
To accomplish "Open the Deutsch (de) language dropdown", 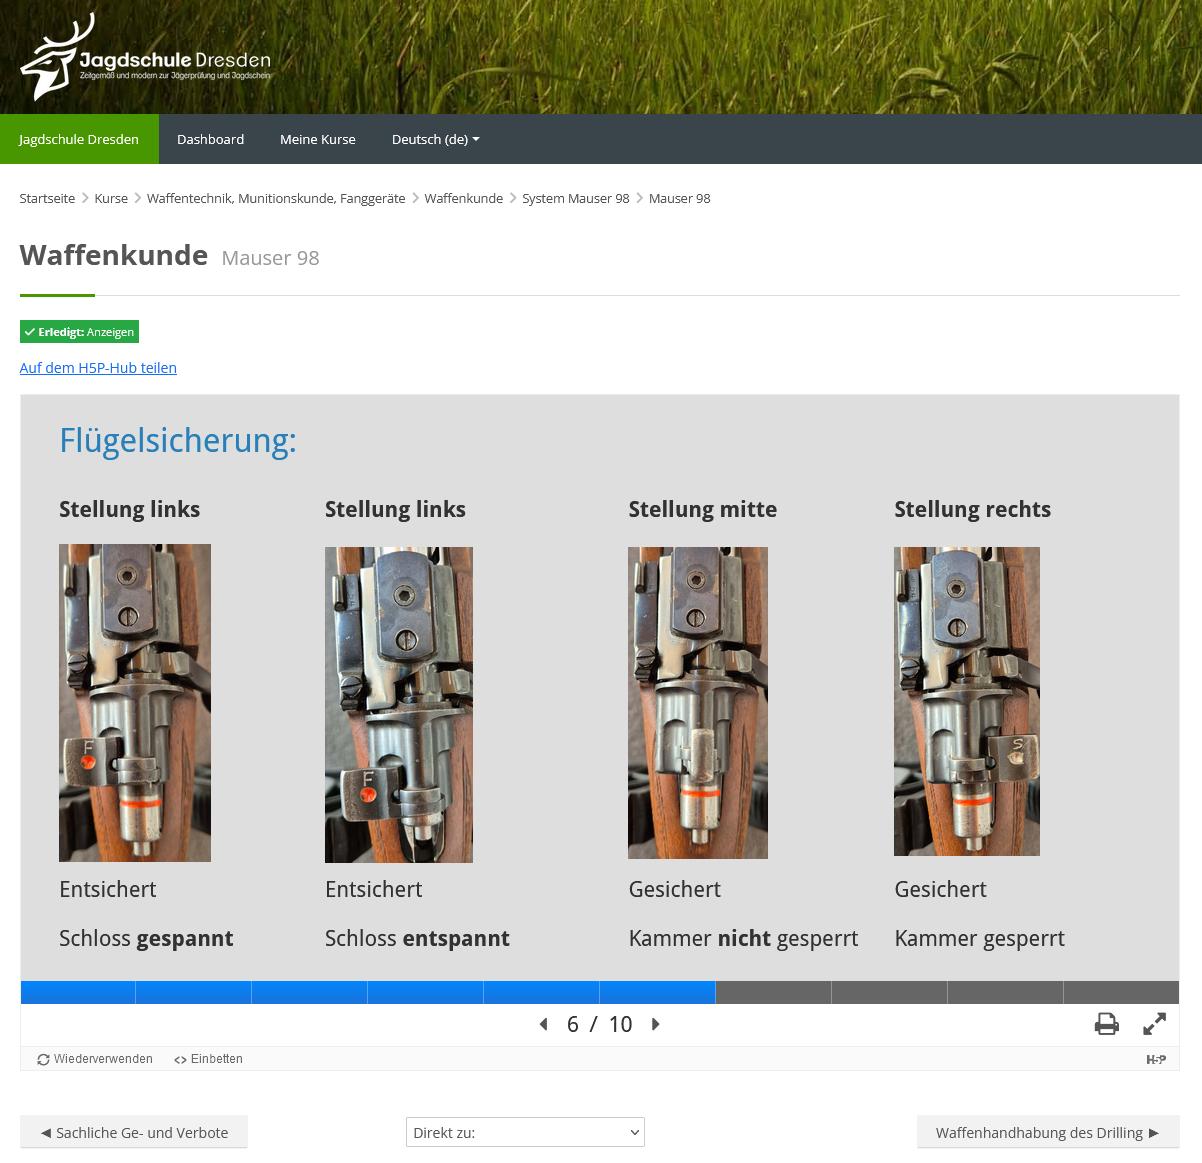I will click(x=435, y=139).
